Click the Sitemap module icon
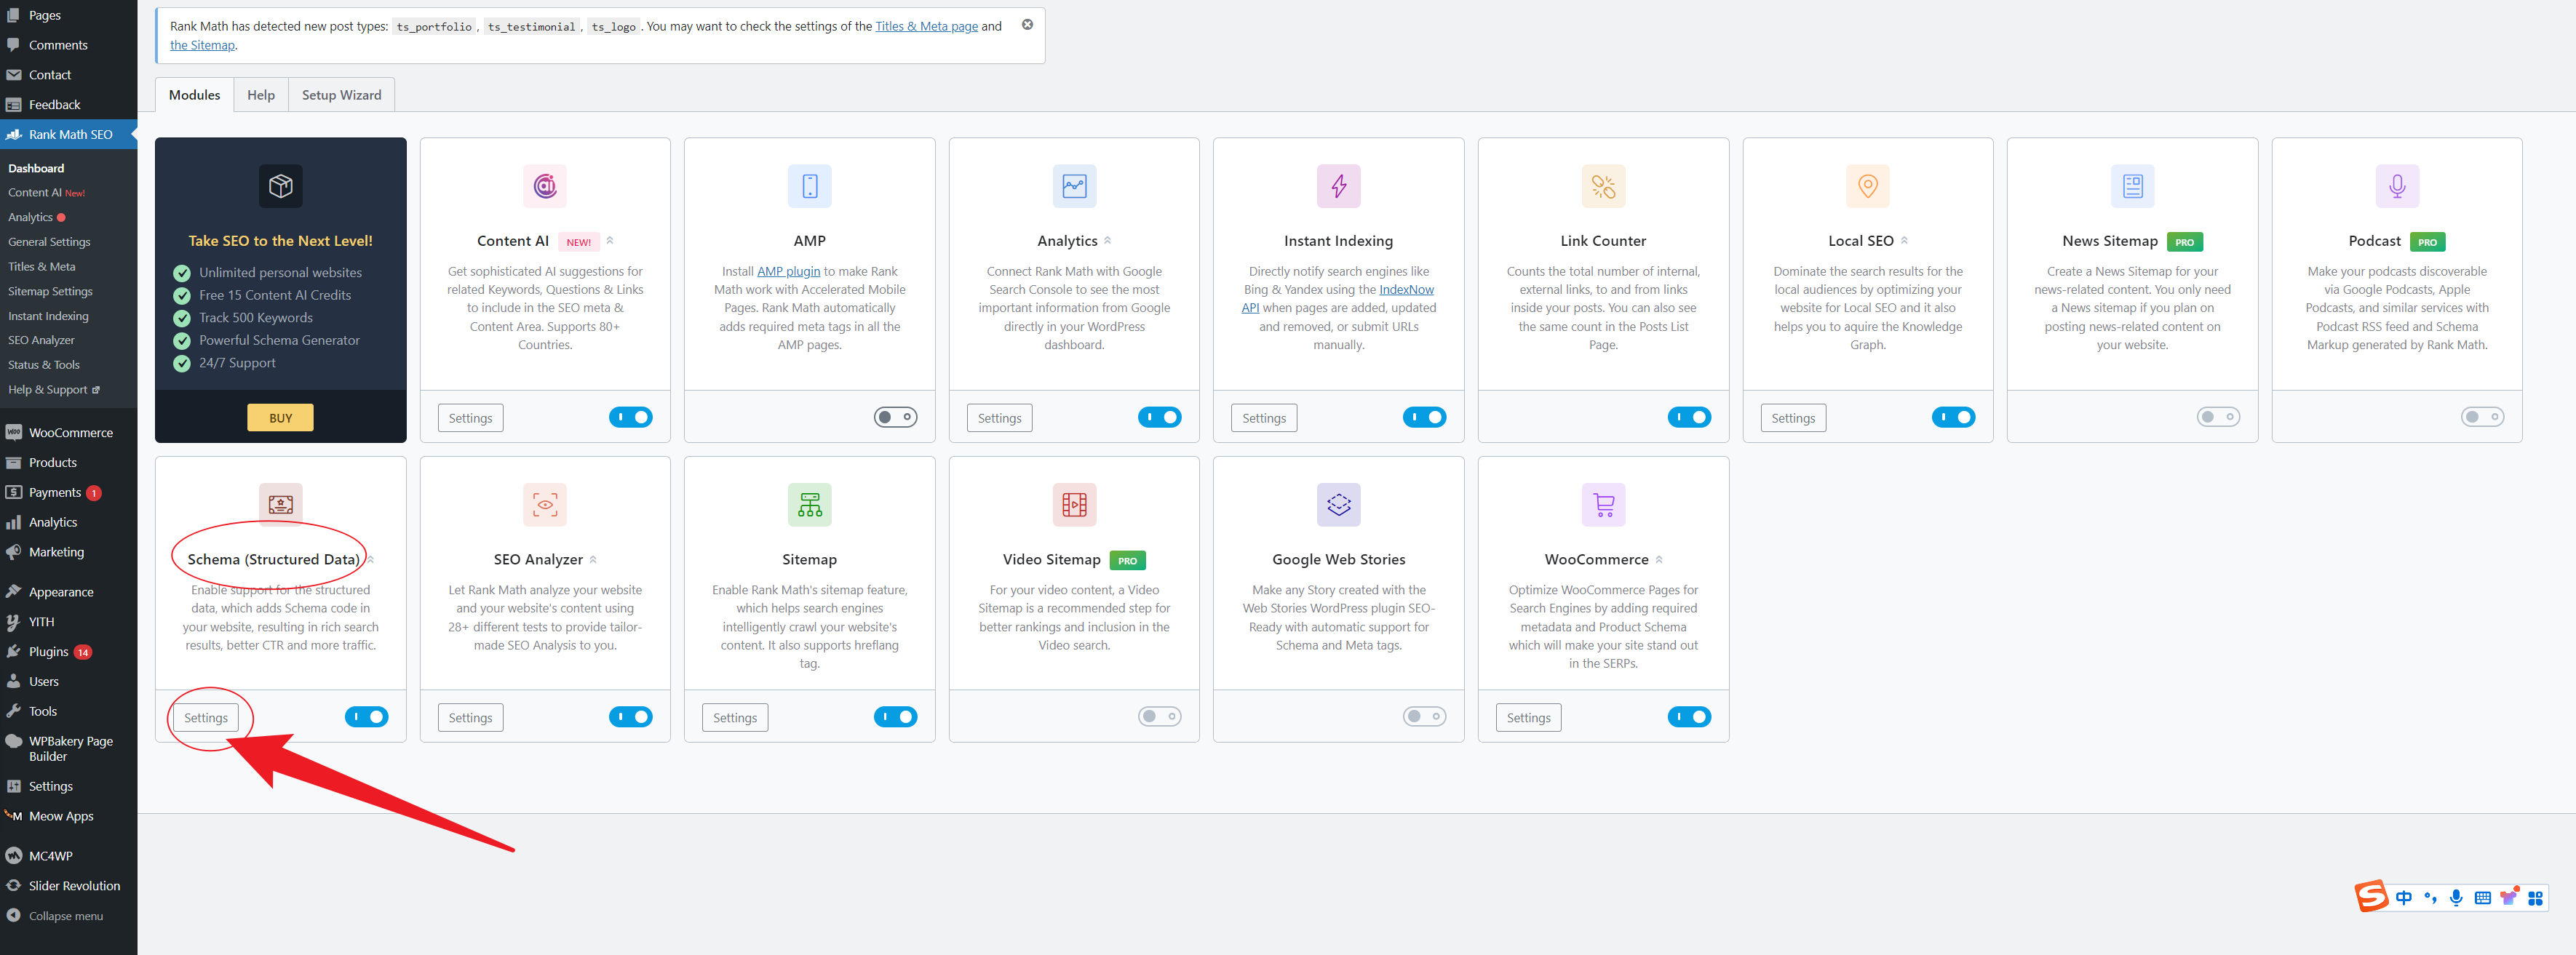 click(x=809, y=505)
